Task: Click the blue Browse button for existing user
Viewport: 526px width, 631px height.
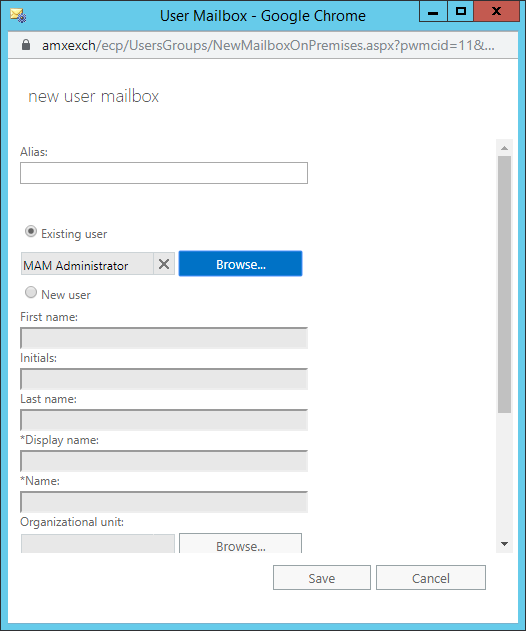Action: click(x=240, y=264)
